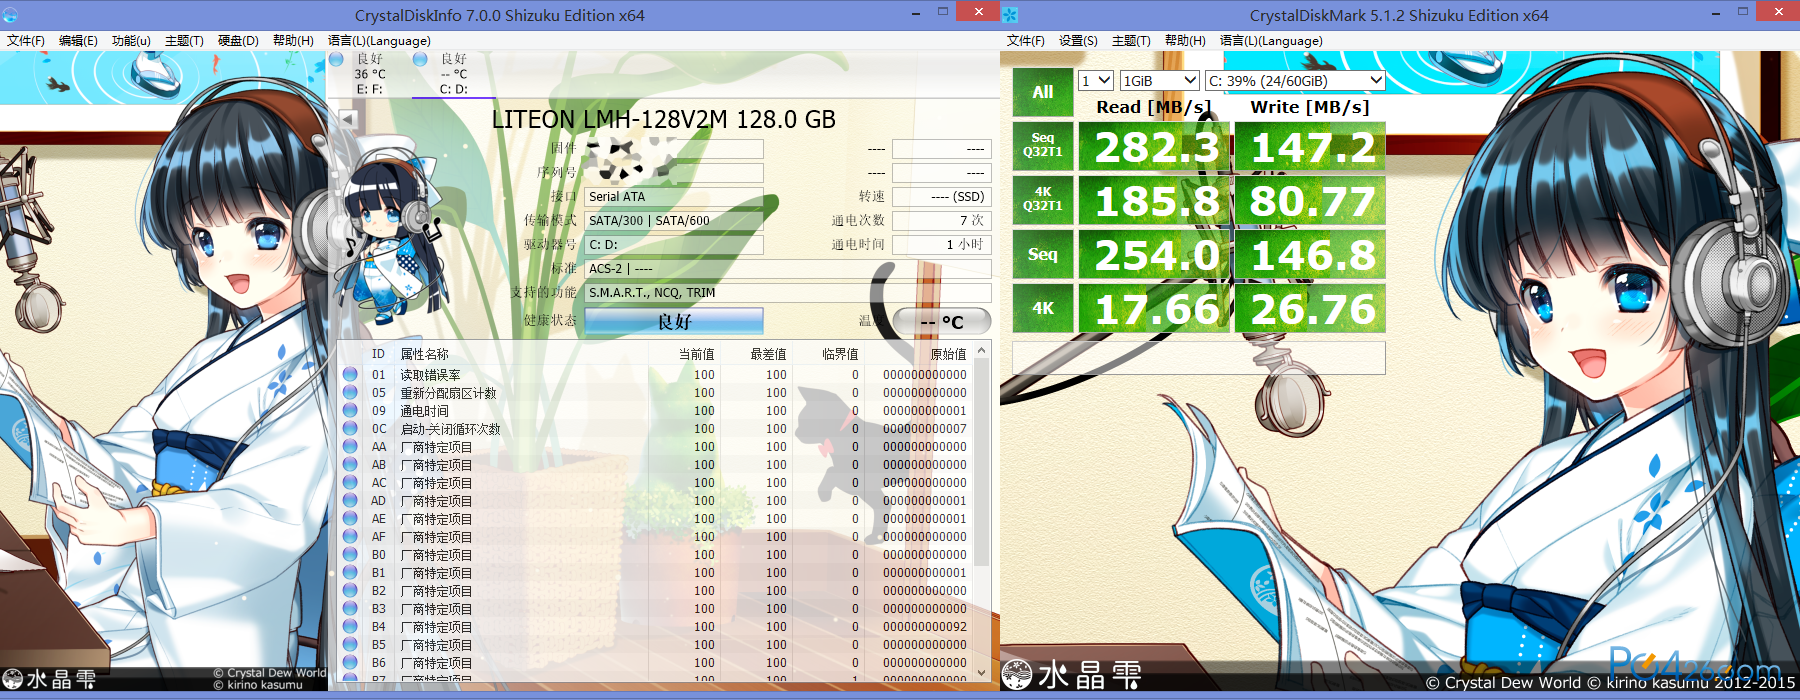Click status orb for attribute B5 row

pos(350,644)
